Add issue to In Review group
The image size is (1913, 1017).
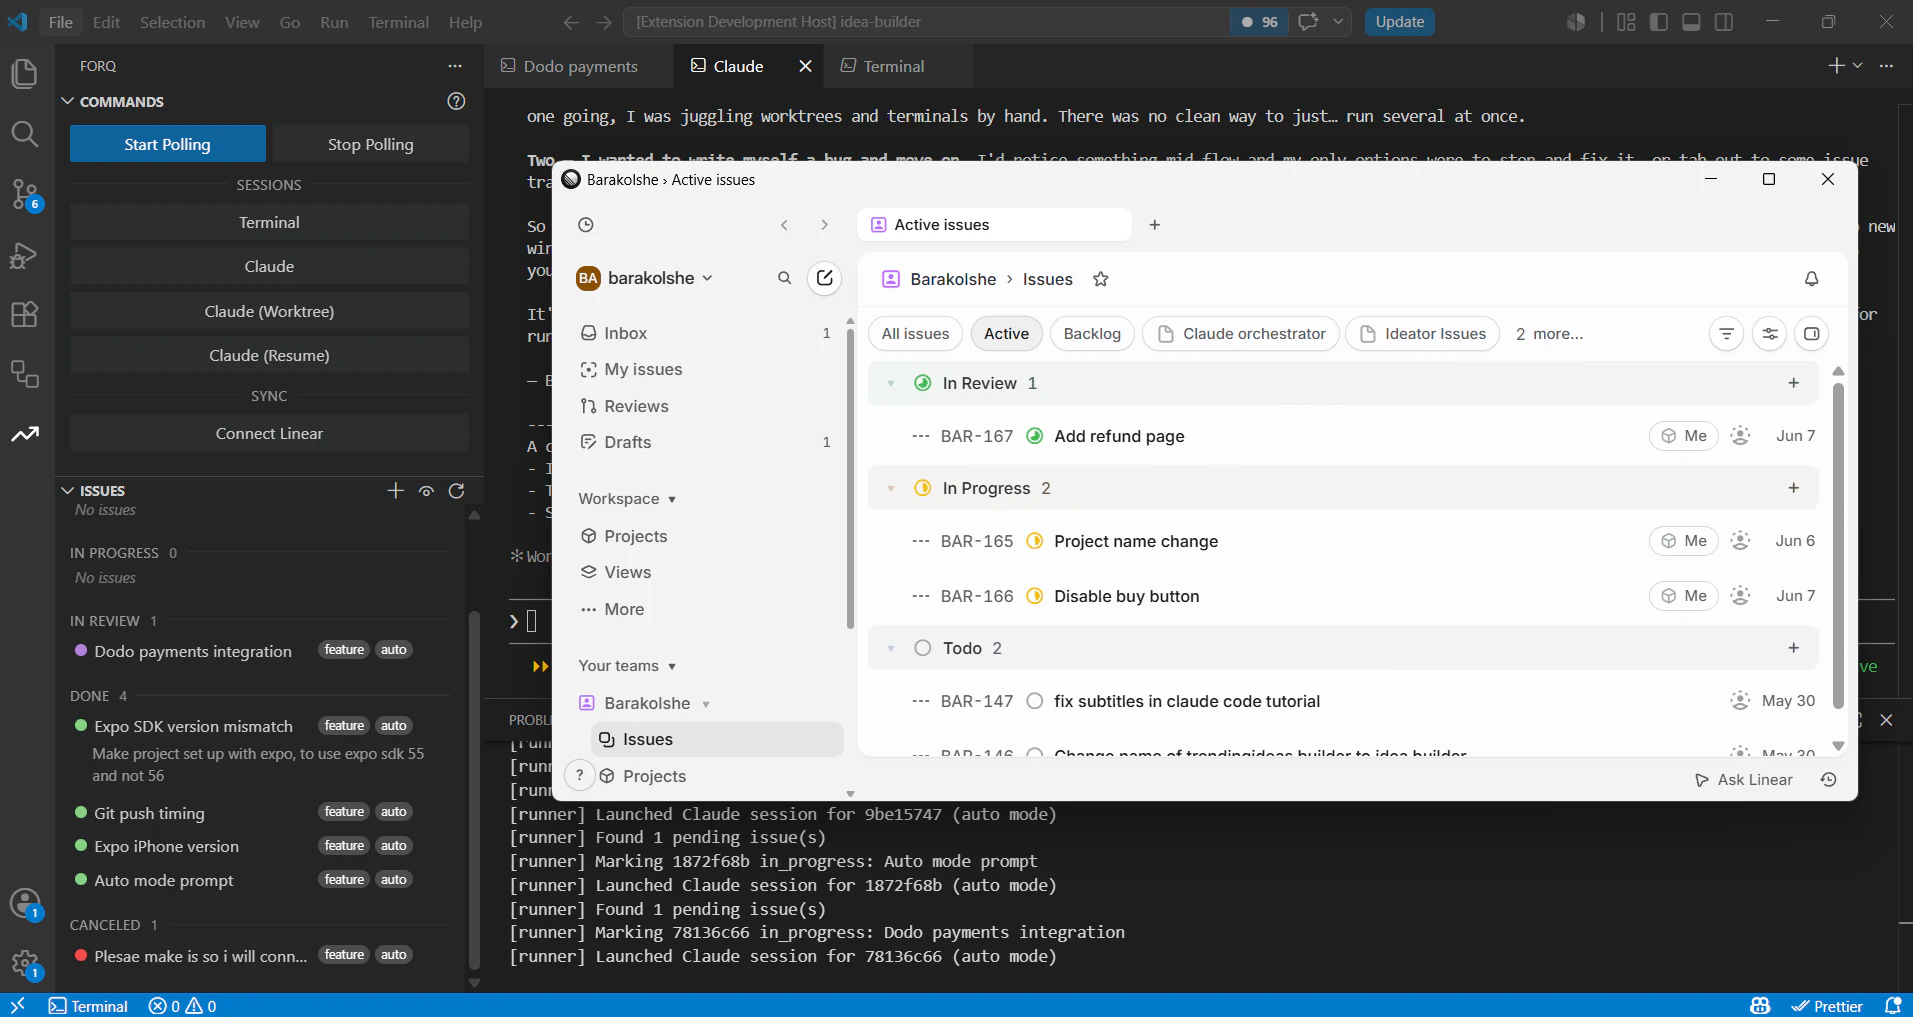click(1794, 383)
